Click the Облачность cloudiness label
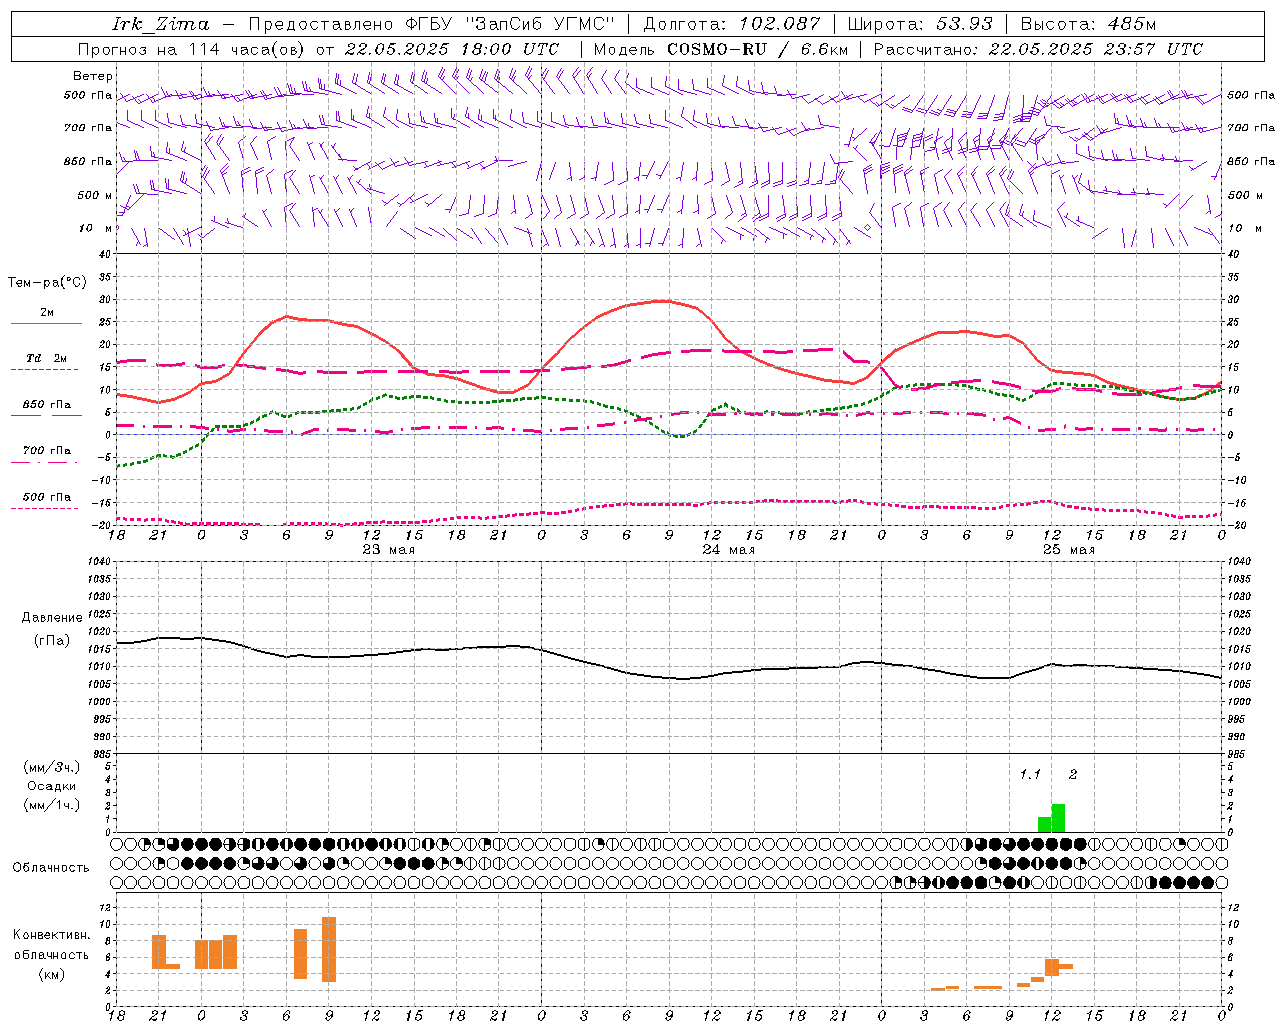The image size is (1280, 1024). coord(51,868)
